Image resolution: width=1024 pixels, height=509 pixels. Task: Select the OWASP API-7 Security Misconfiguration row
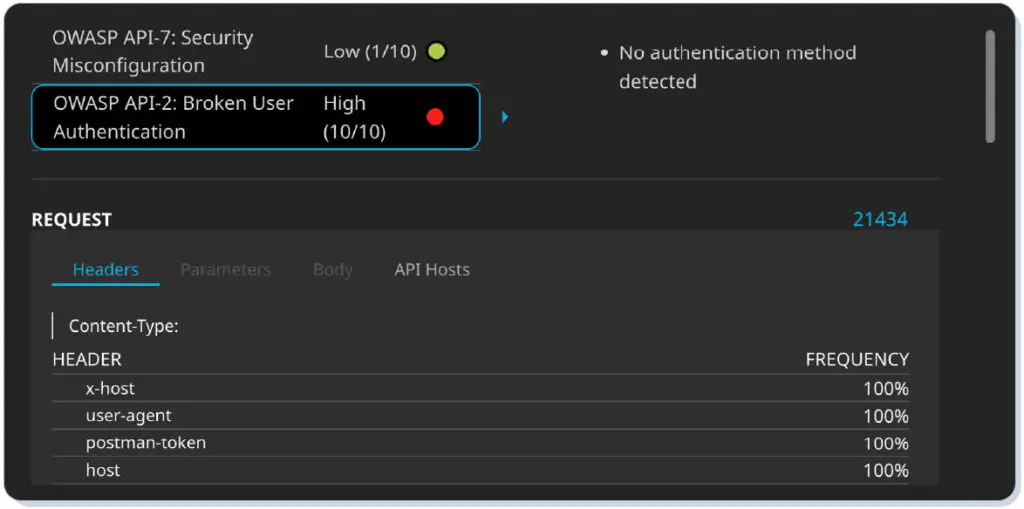256,52
